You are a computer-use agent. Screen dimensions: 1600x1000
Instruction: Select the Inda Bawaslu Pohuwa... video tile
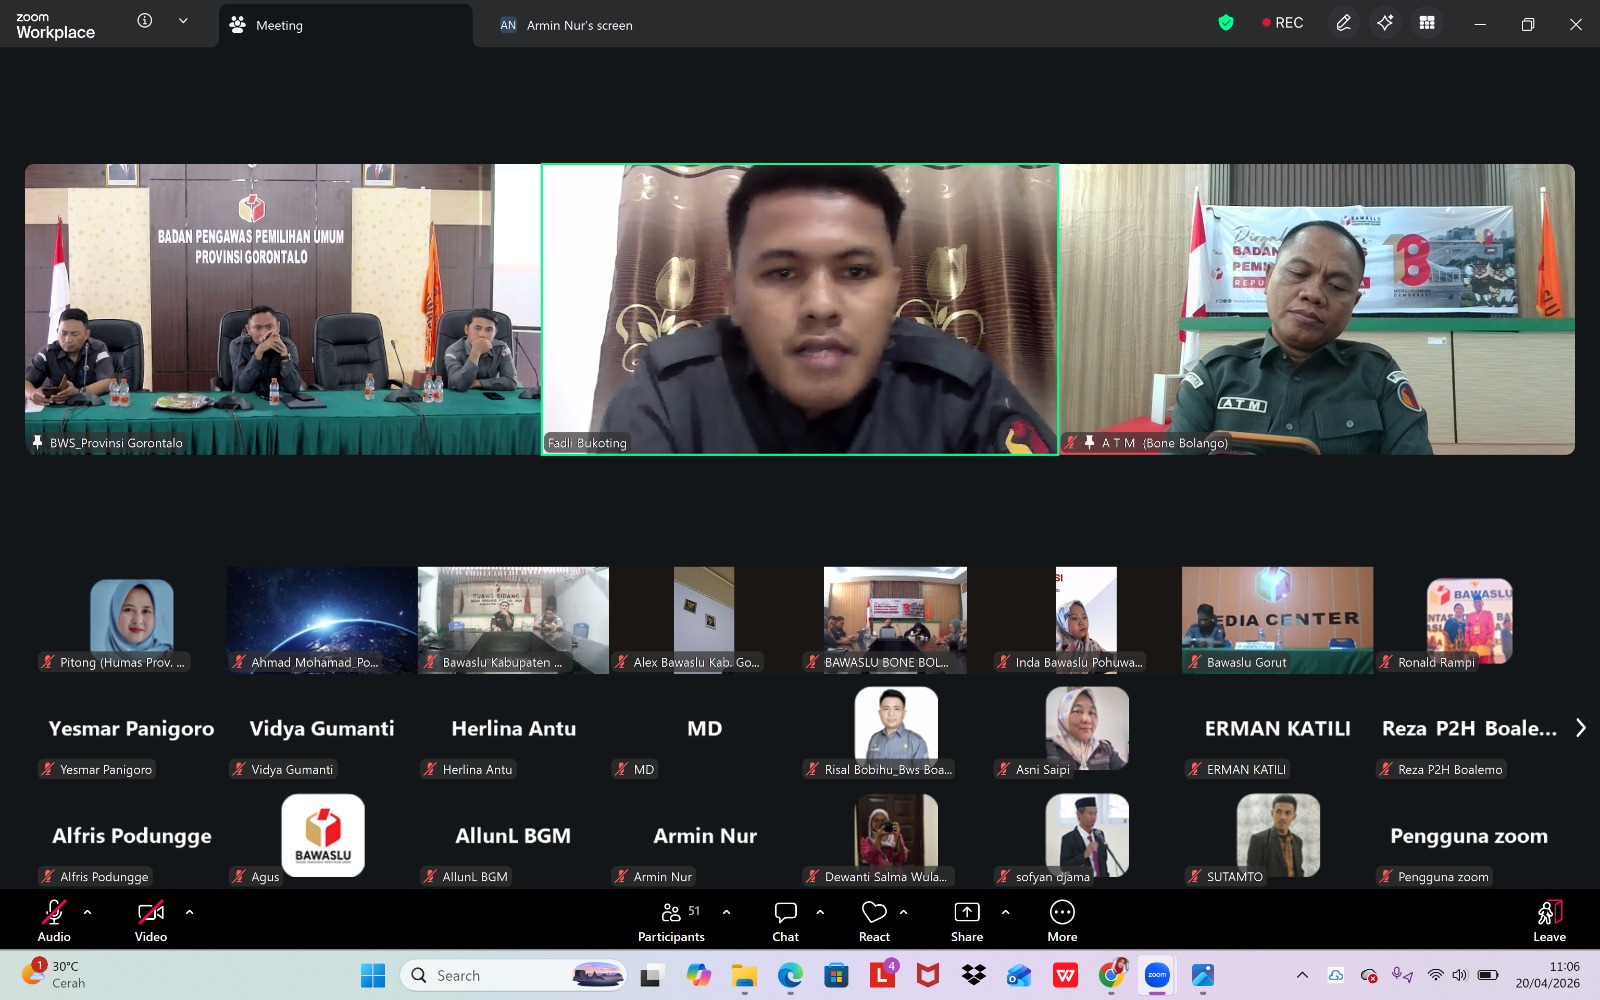click(1086, 620)
